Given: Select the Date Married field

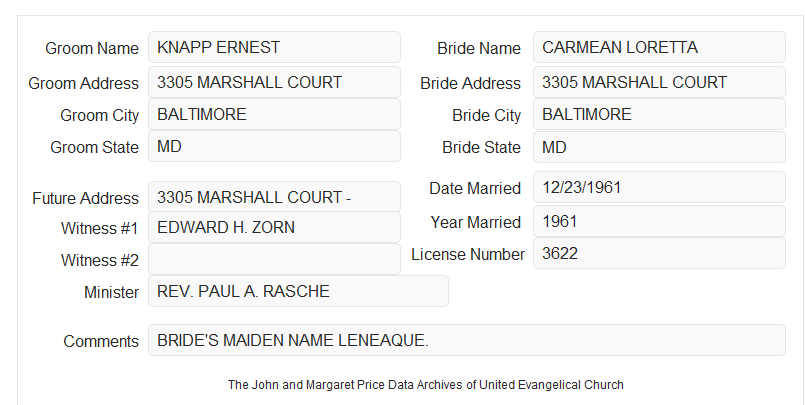Looking at the screenshot, I should point(659,187).
